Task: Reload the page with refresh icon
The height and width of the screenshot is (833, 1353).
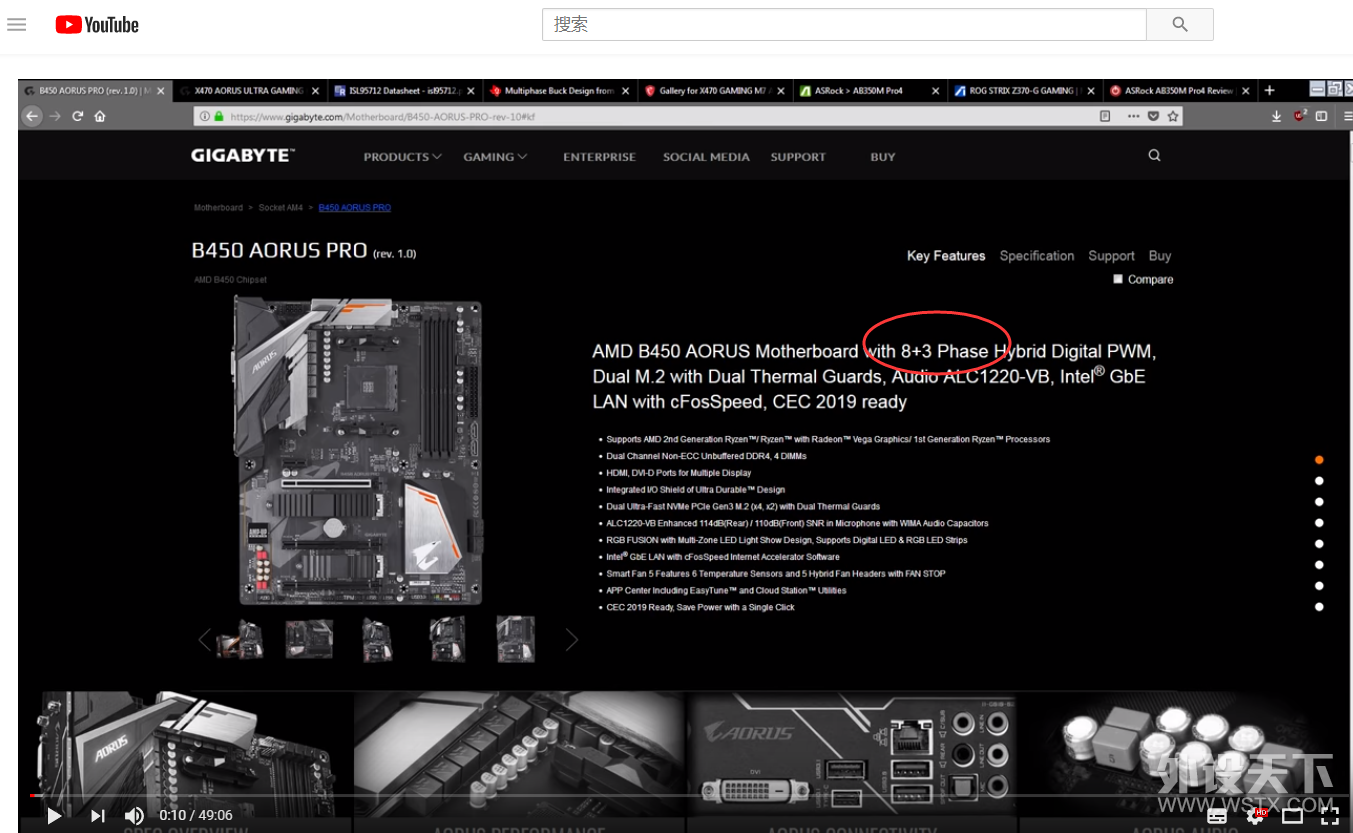Action: pyautogui.click(x=77, y=116)
